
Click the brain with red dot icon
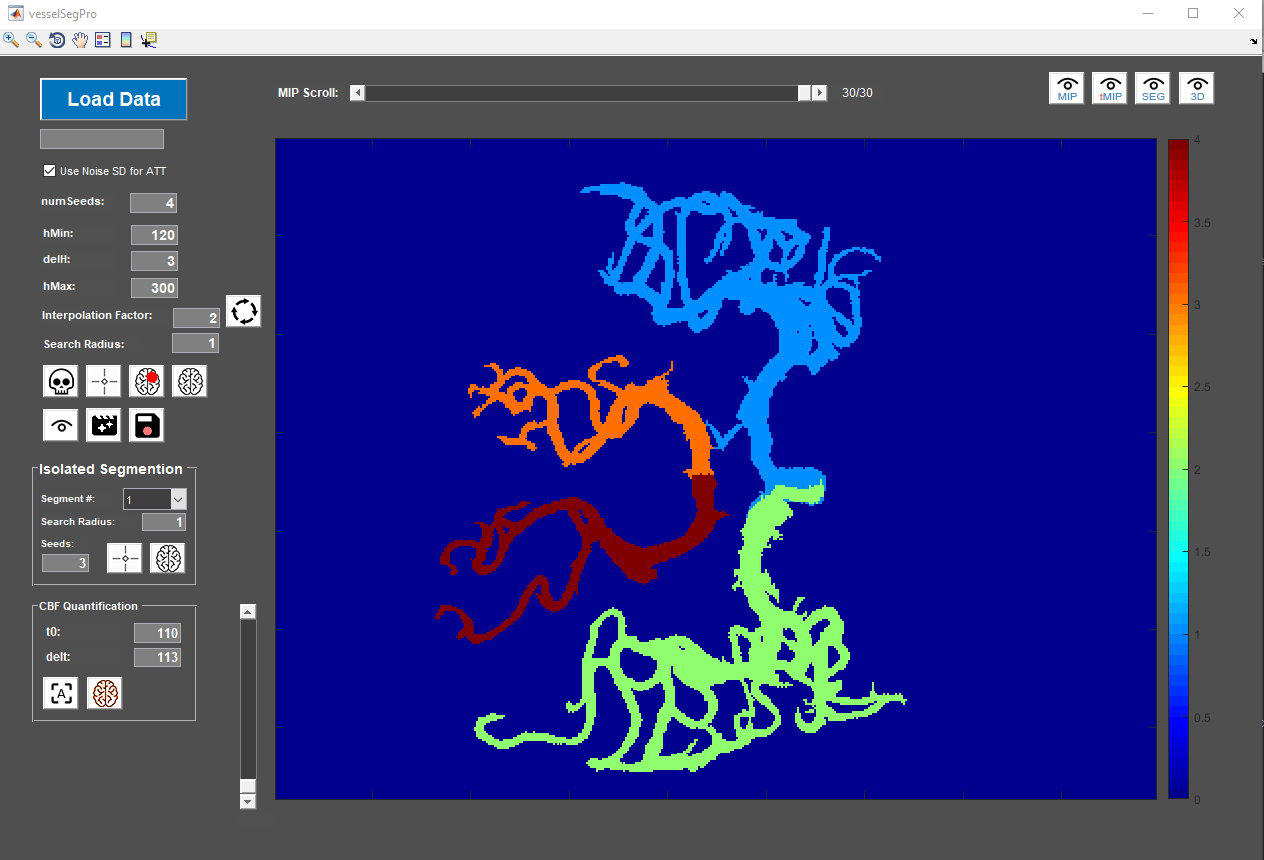tap(146, 381)
